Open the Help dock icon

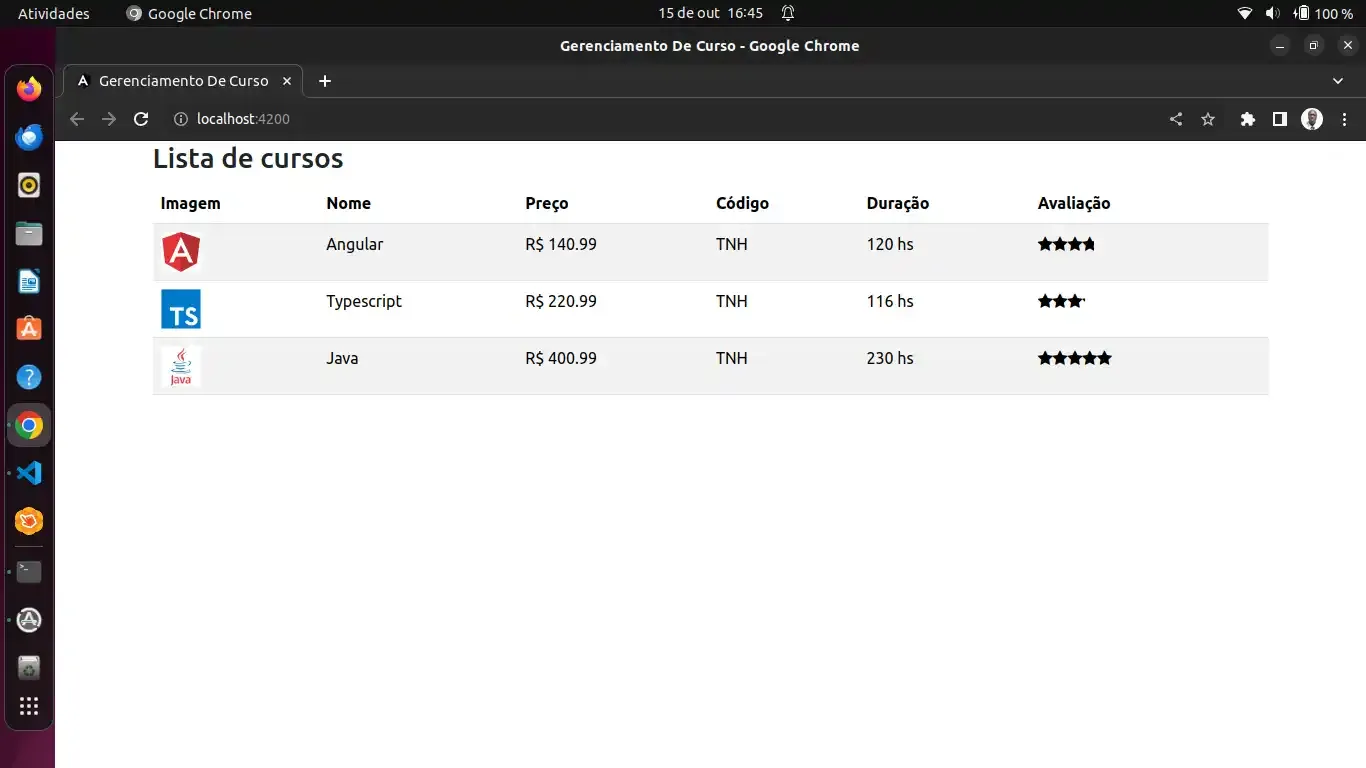pos(29,377)
